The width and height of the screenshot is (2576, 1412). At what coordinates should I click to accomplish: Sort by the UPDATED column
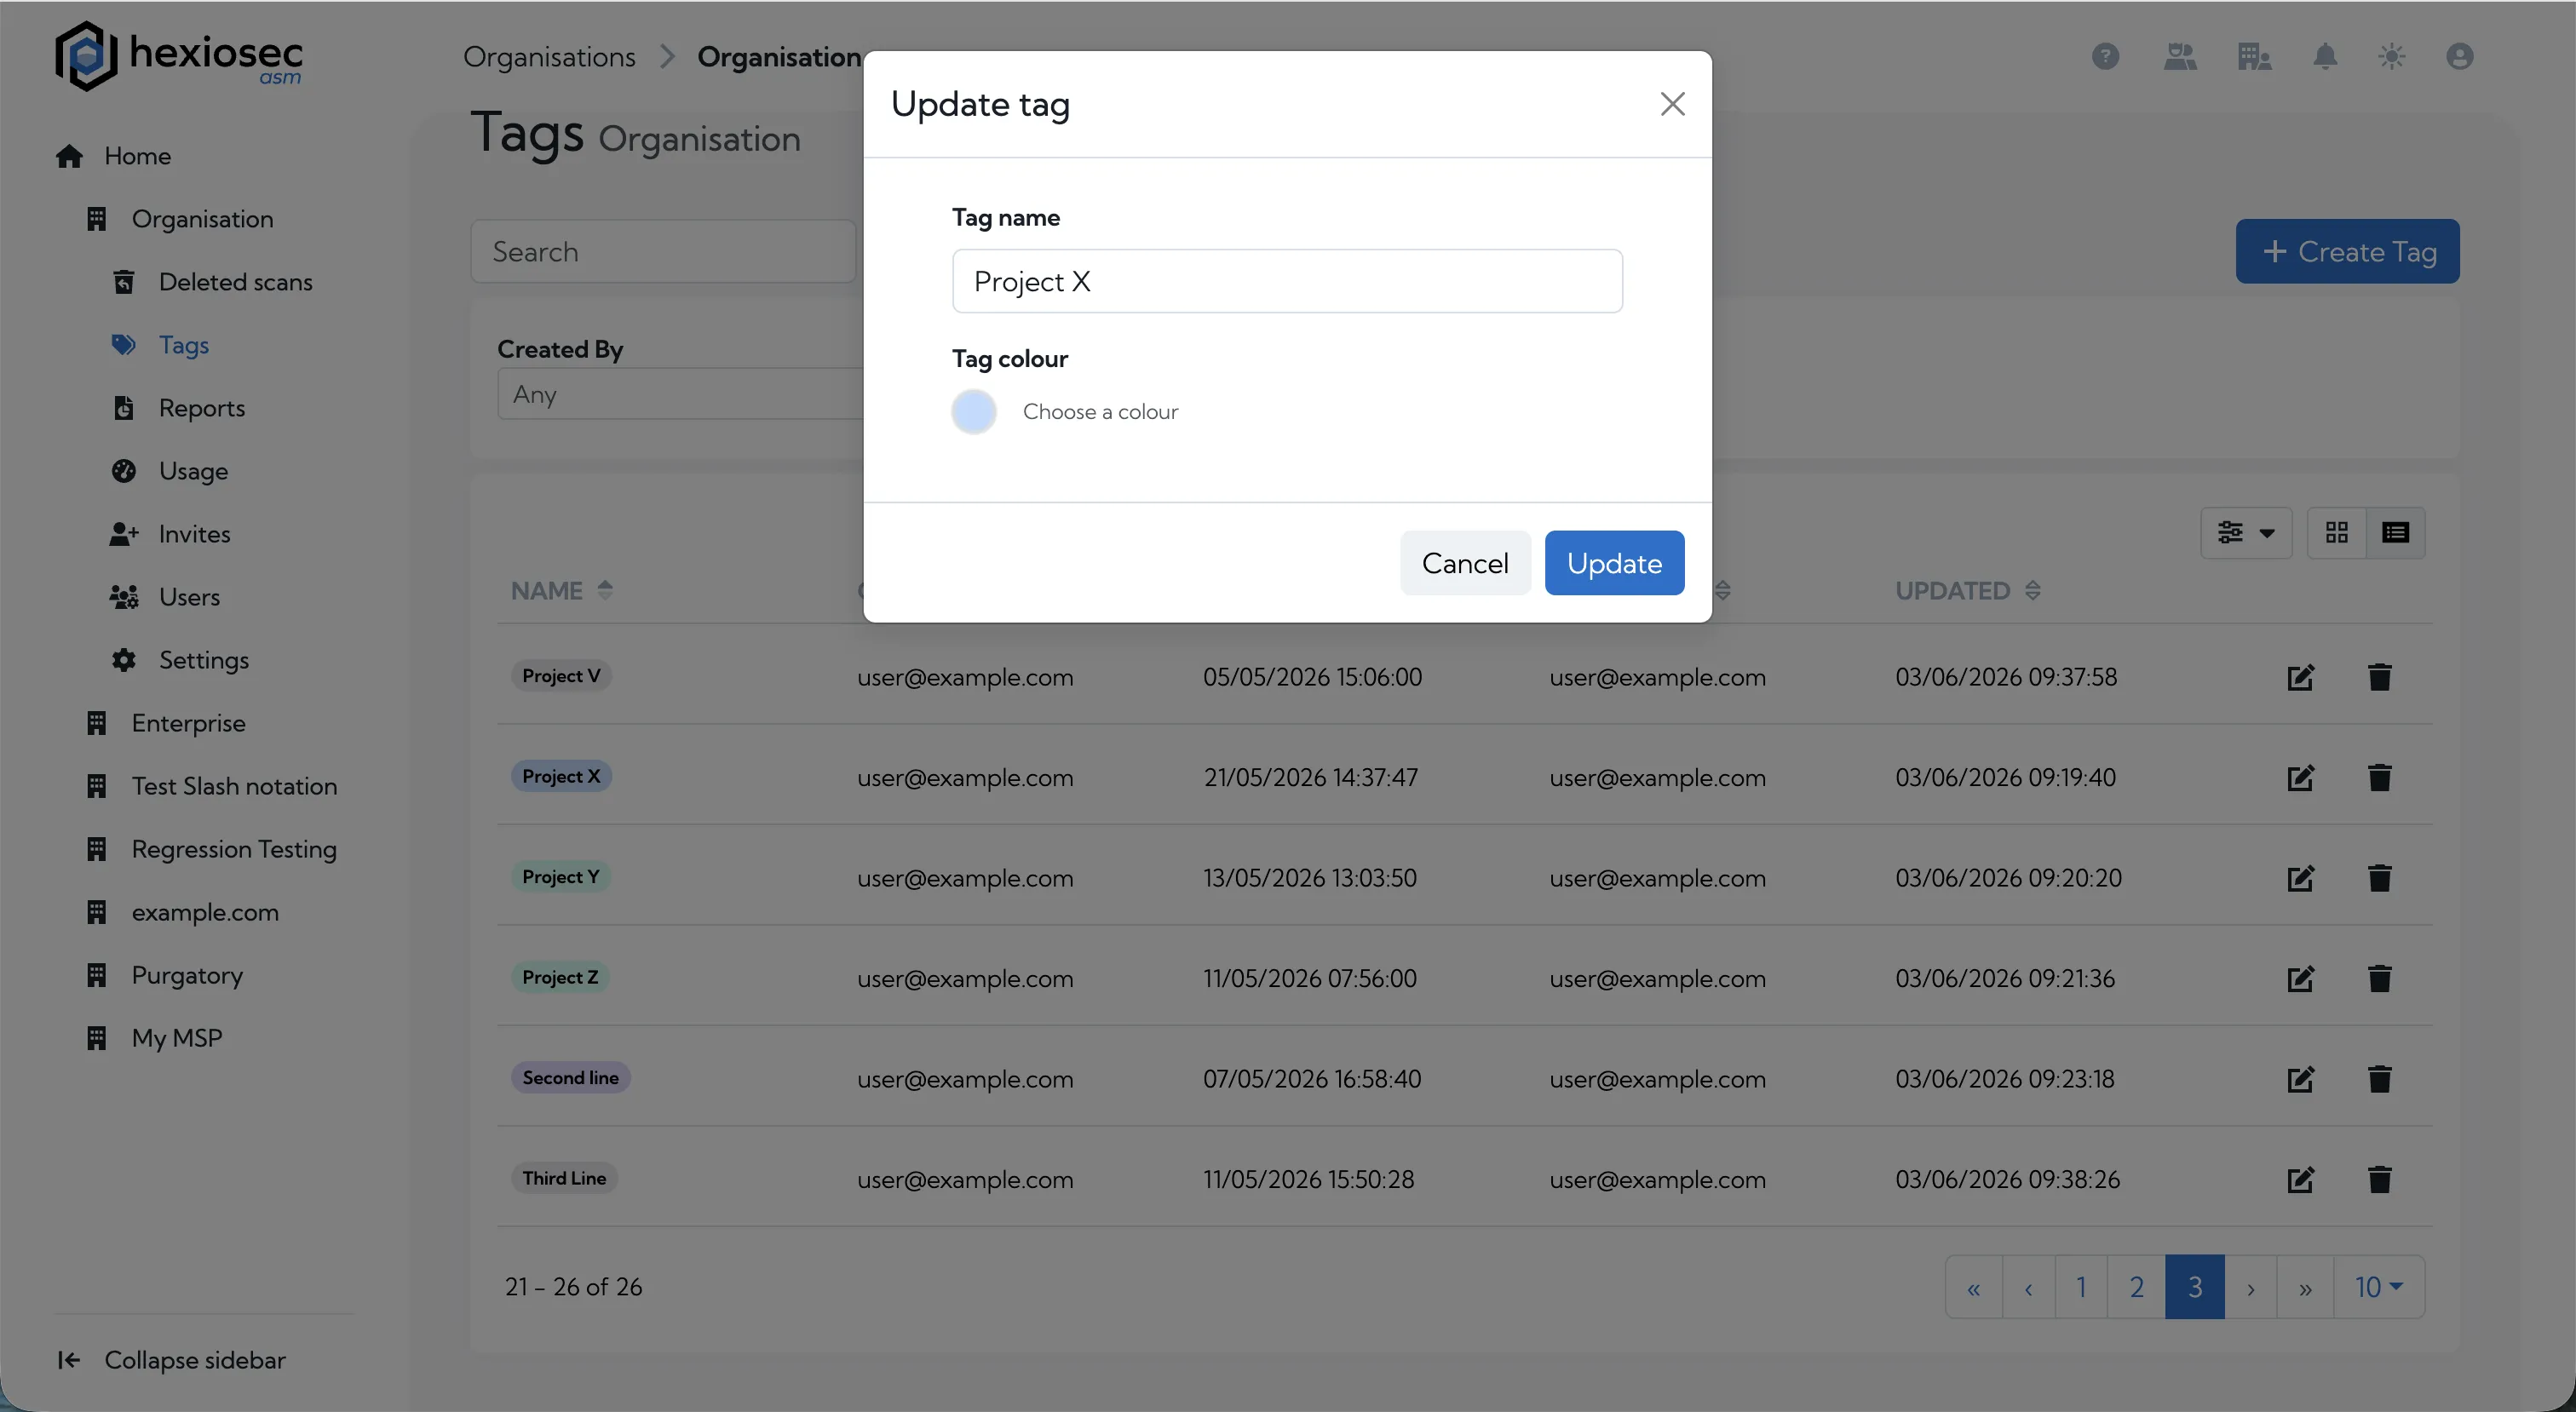1967,590
